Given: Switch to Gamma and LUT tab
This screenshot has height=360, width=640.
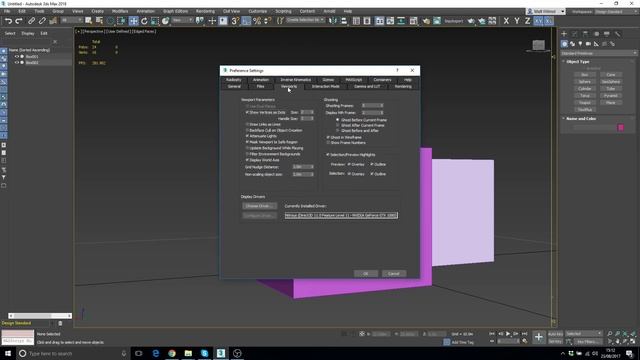Looking at the screenshot, I should [x=367, y=87].
